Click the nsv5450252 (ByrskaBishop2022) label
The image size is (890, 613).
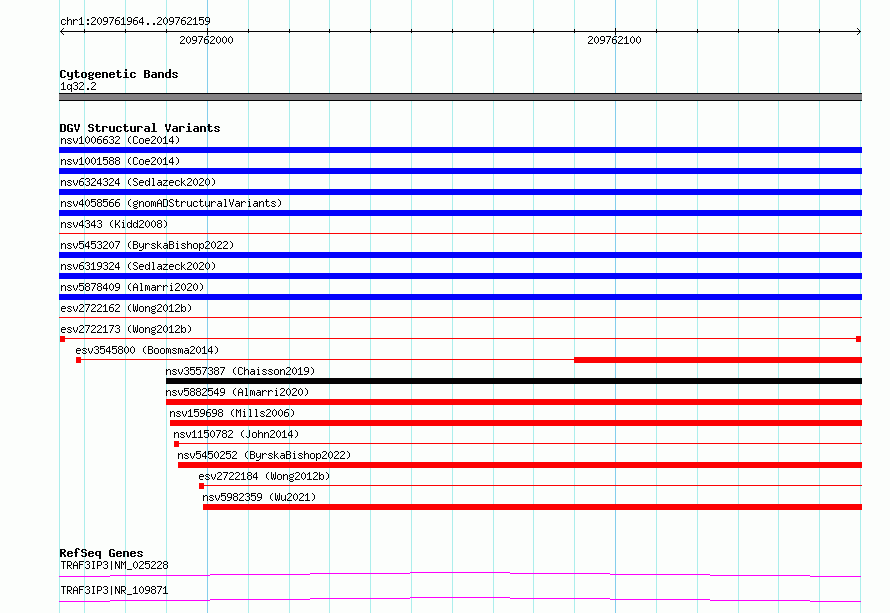point(264,455)
